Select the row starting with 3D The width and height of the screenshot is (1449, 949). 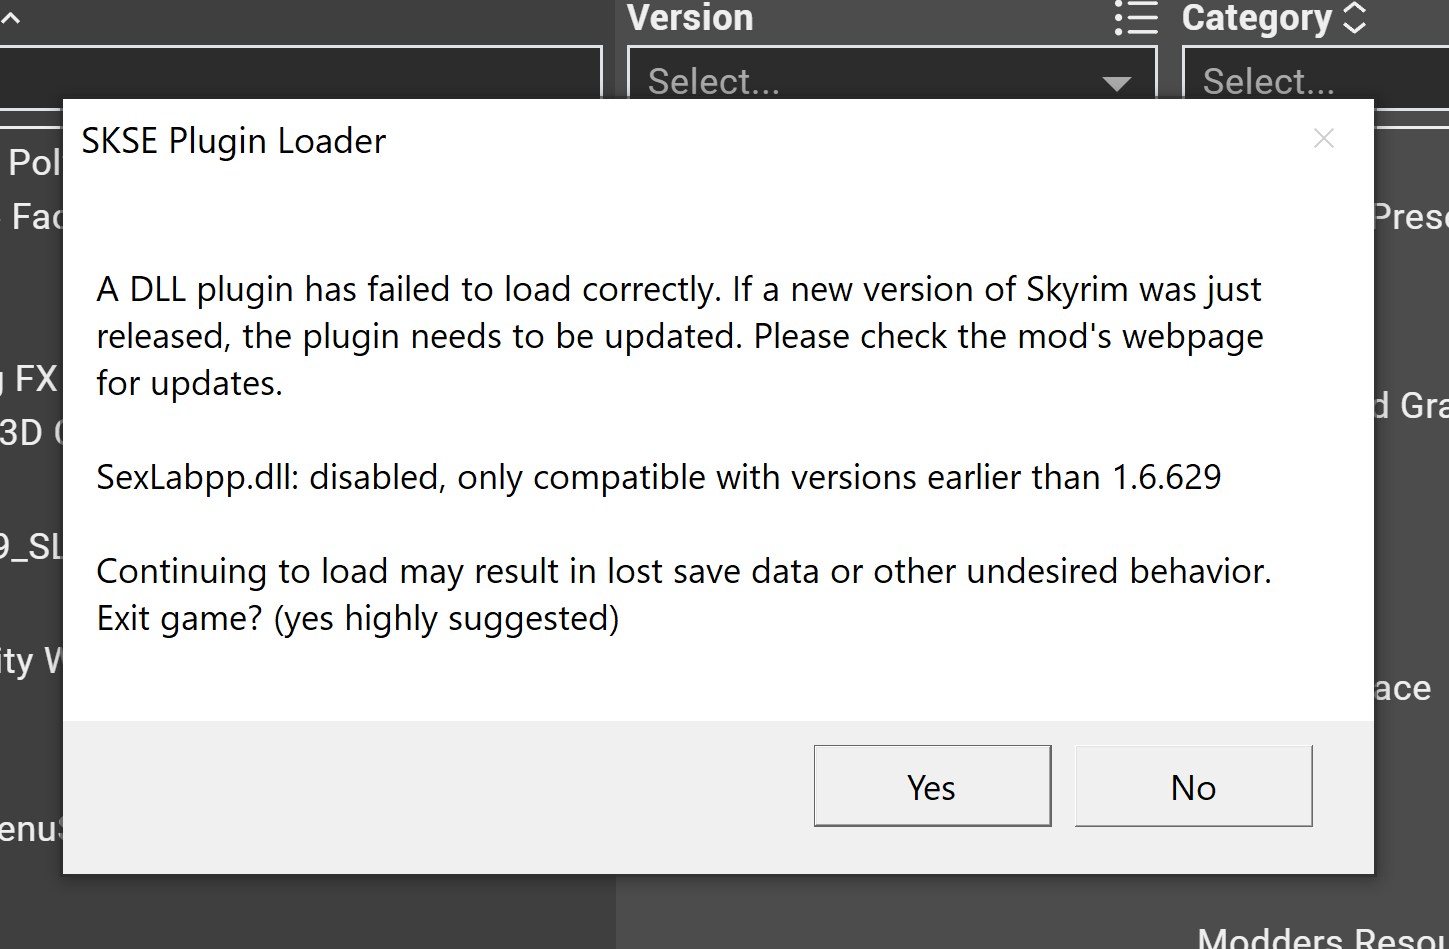tap(30, 433)
